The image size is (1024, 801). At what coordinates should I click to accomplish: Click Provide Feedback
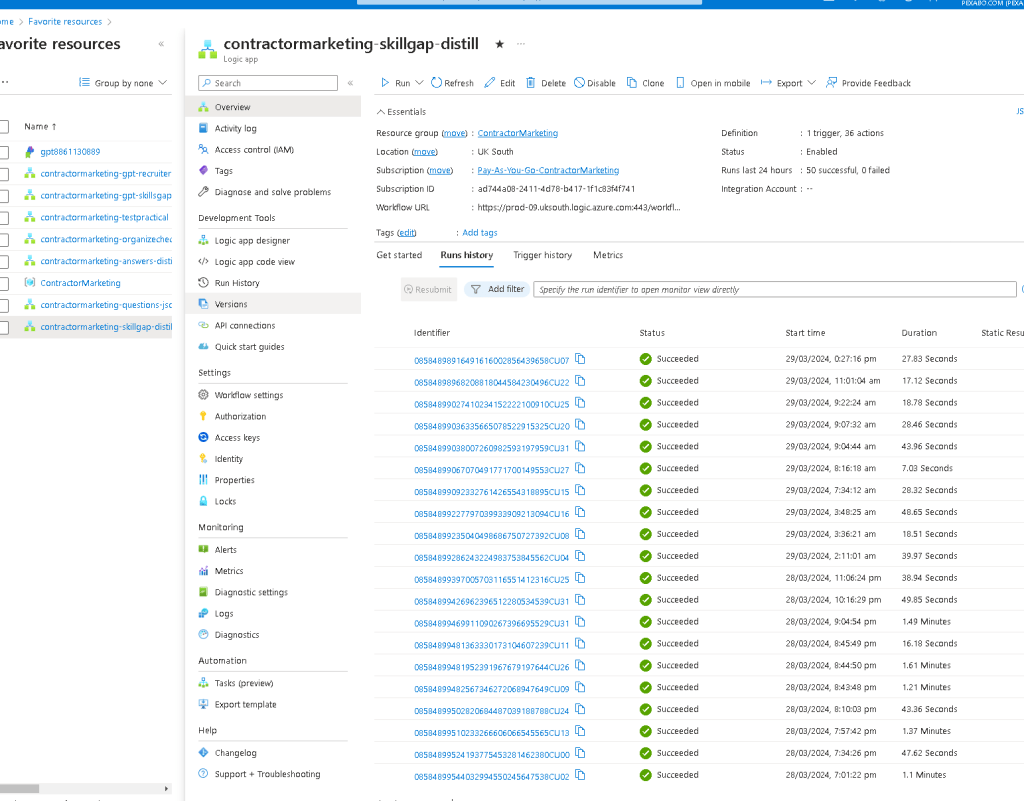coord(868,83)
